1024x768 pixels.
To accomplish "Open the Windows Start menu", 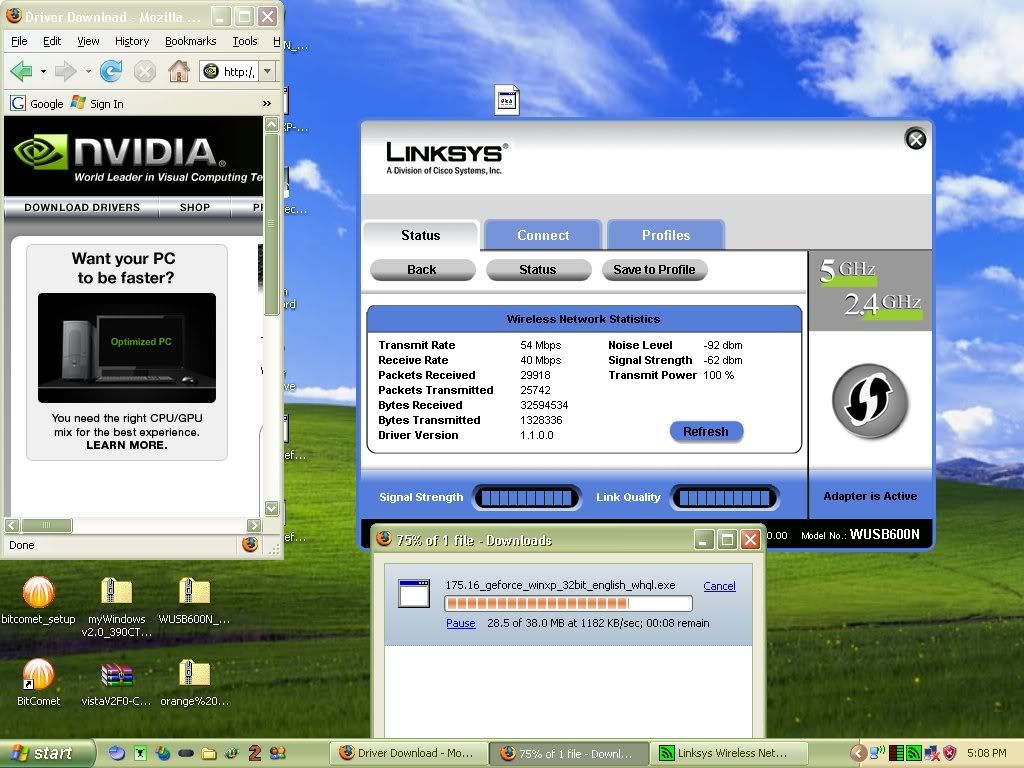I will coord(46,753).
